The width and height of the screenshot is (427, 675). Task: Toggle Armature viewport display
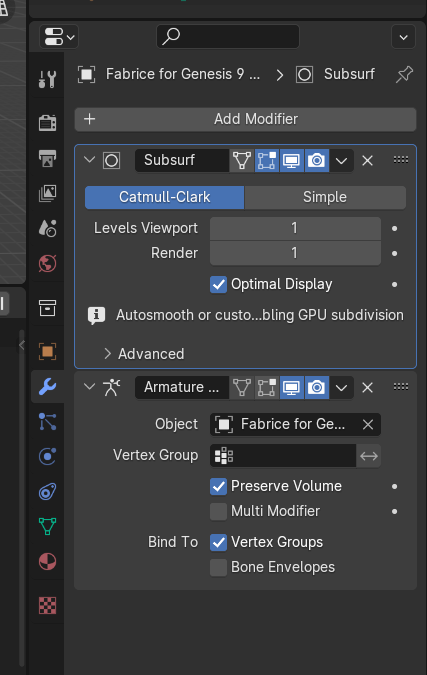292,387
